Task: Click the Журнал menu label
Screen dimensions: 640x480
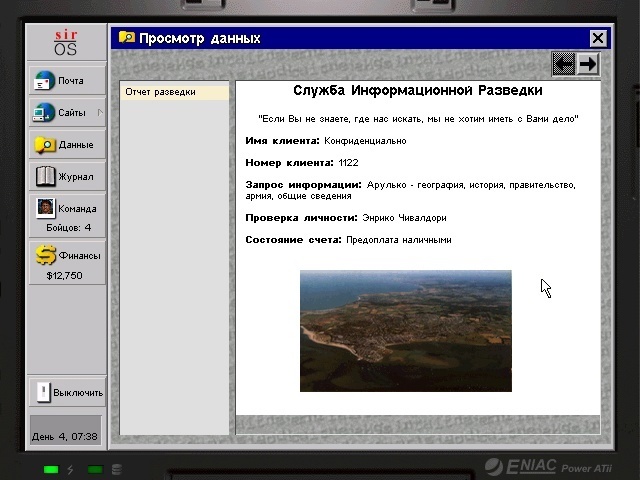Action: [x=76, y=177]
